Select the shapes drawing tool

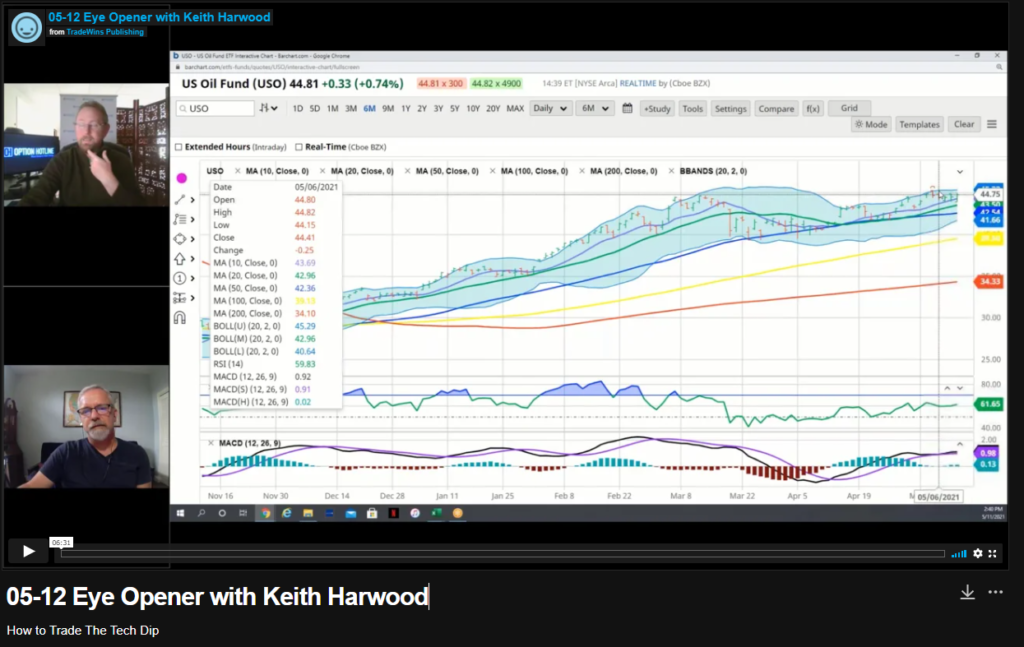point(180,239)
